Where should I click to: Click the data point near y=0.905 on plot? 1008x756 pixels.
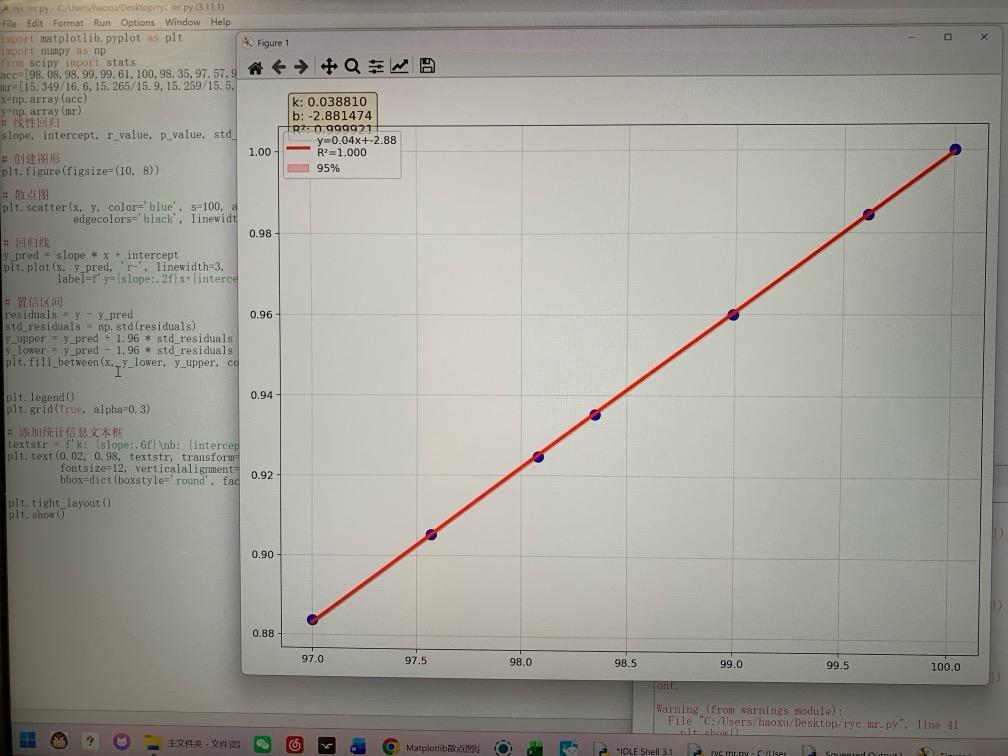click(431, 534)
